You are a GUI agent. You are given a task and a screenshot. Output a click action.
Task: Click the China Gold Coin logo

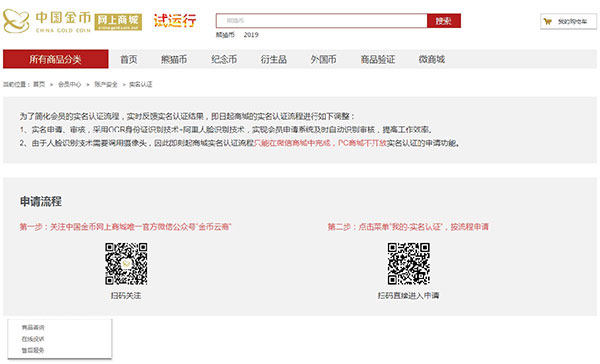coord(47,21)
